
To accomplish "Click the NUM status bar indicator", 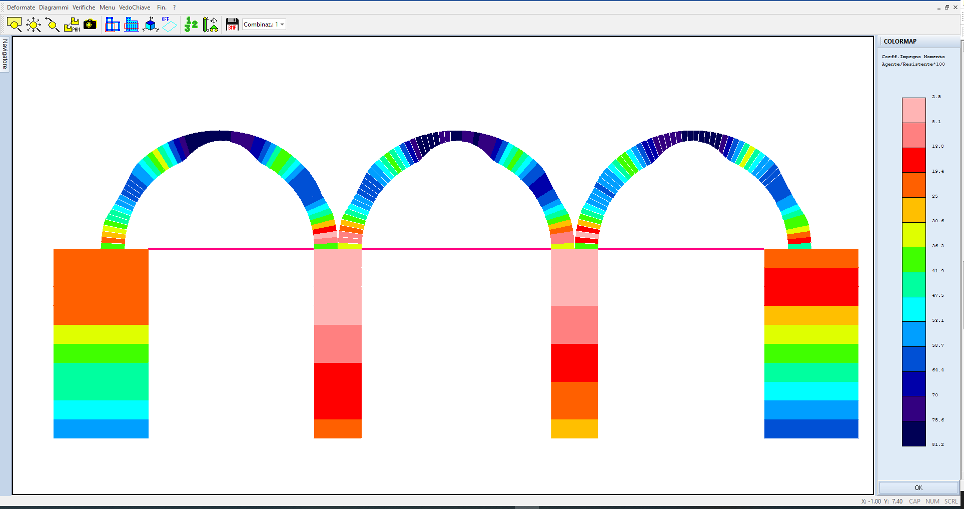I will click(933, 502).
